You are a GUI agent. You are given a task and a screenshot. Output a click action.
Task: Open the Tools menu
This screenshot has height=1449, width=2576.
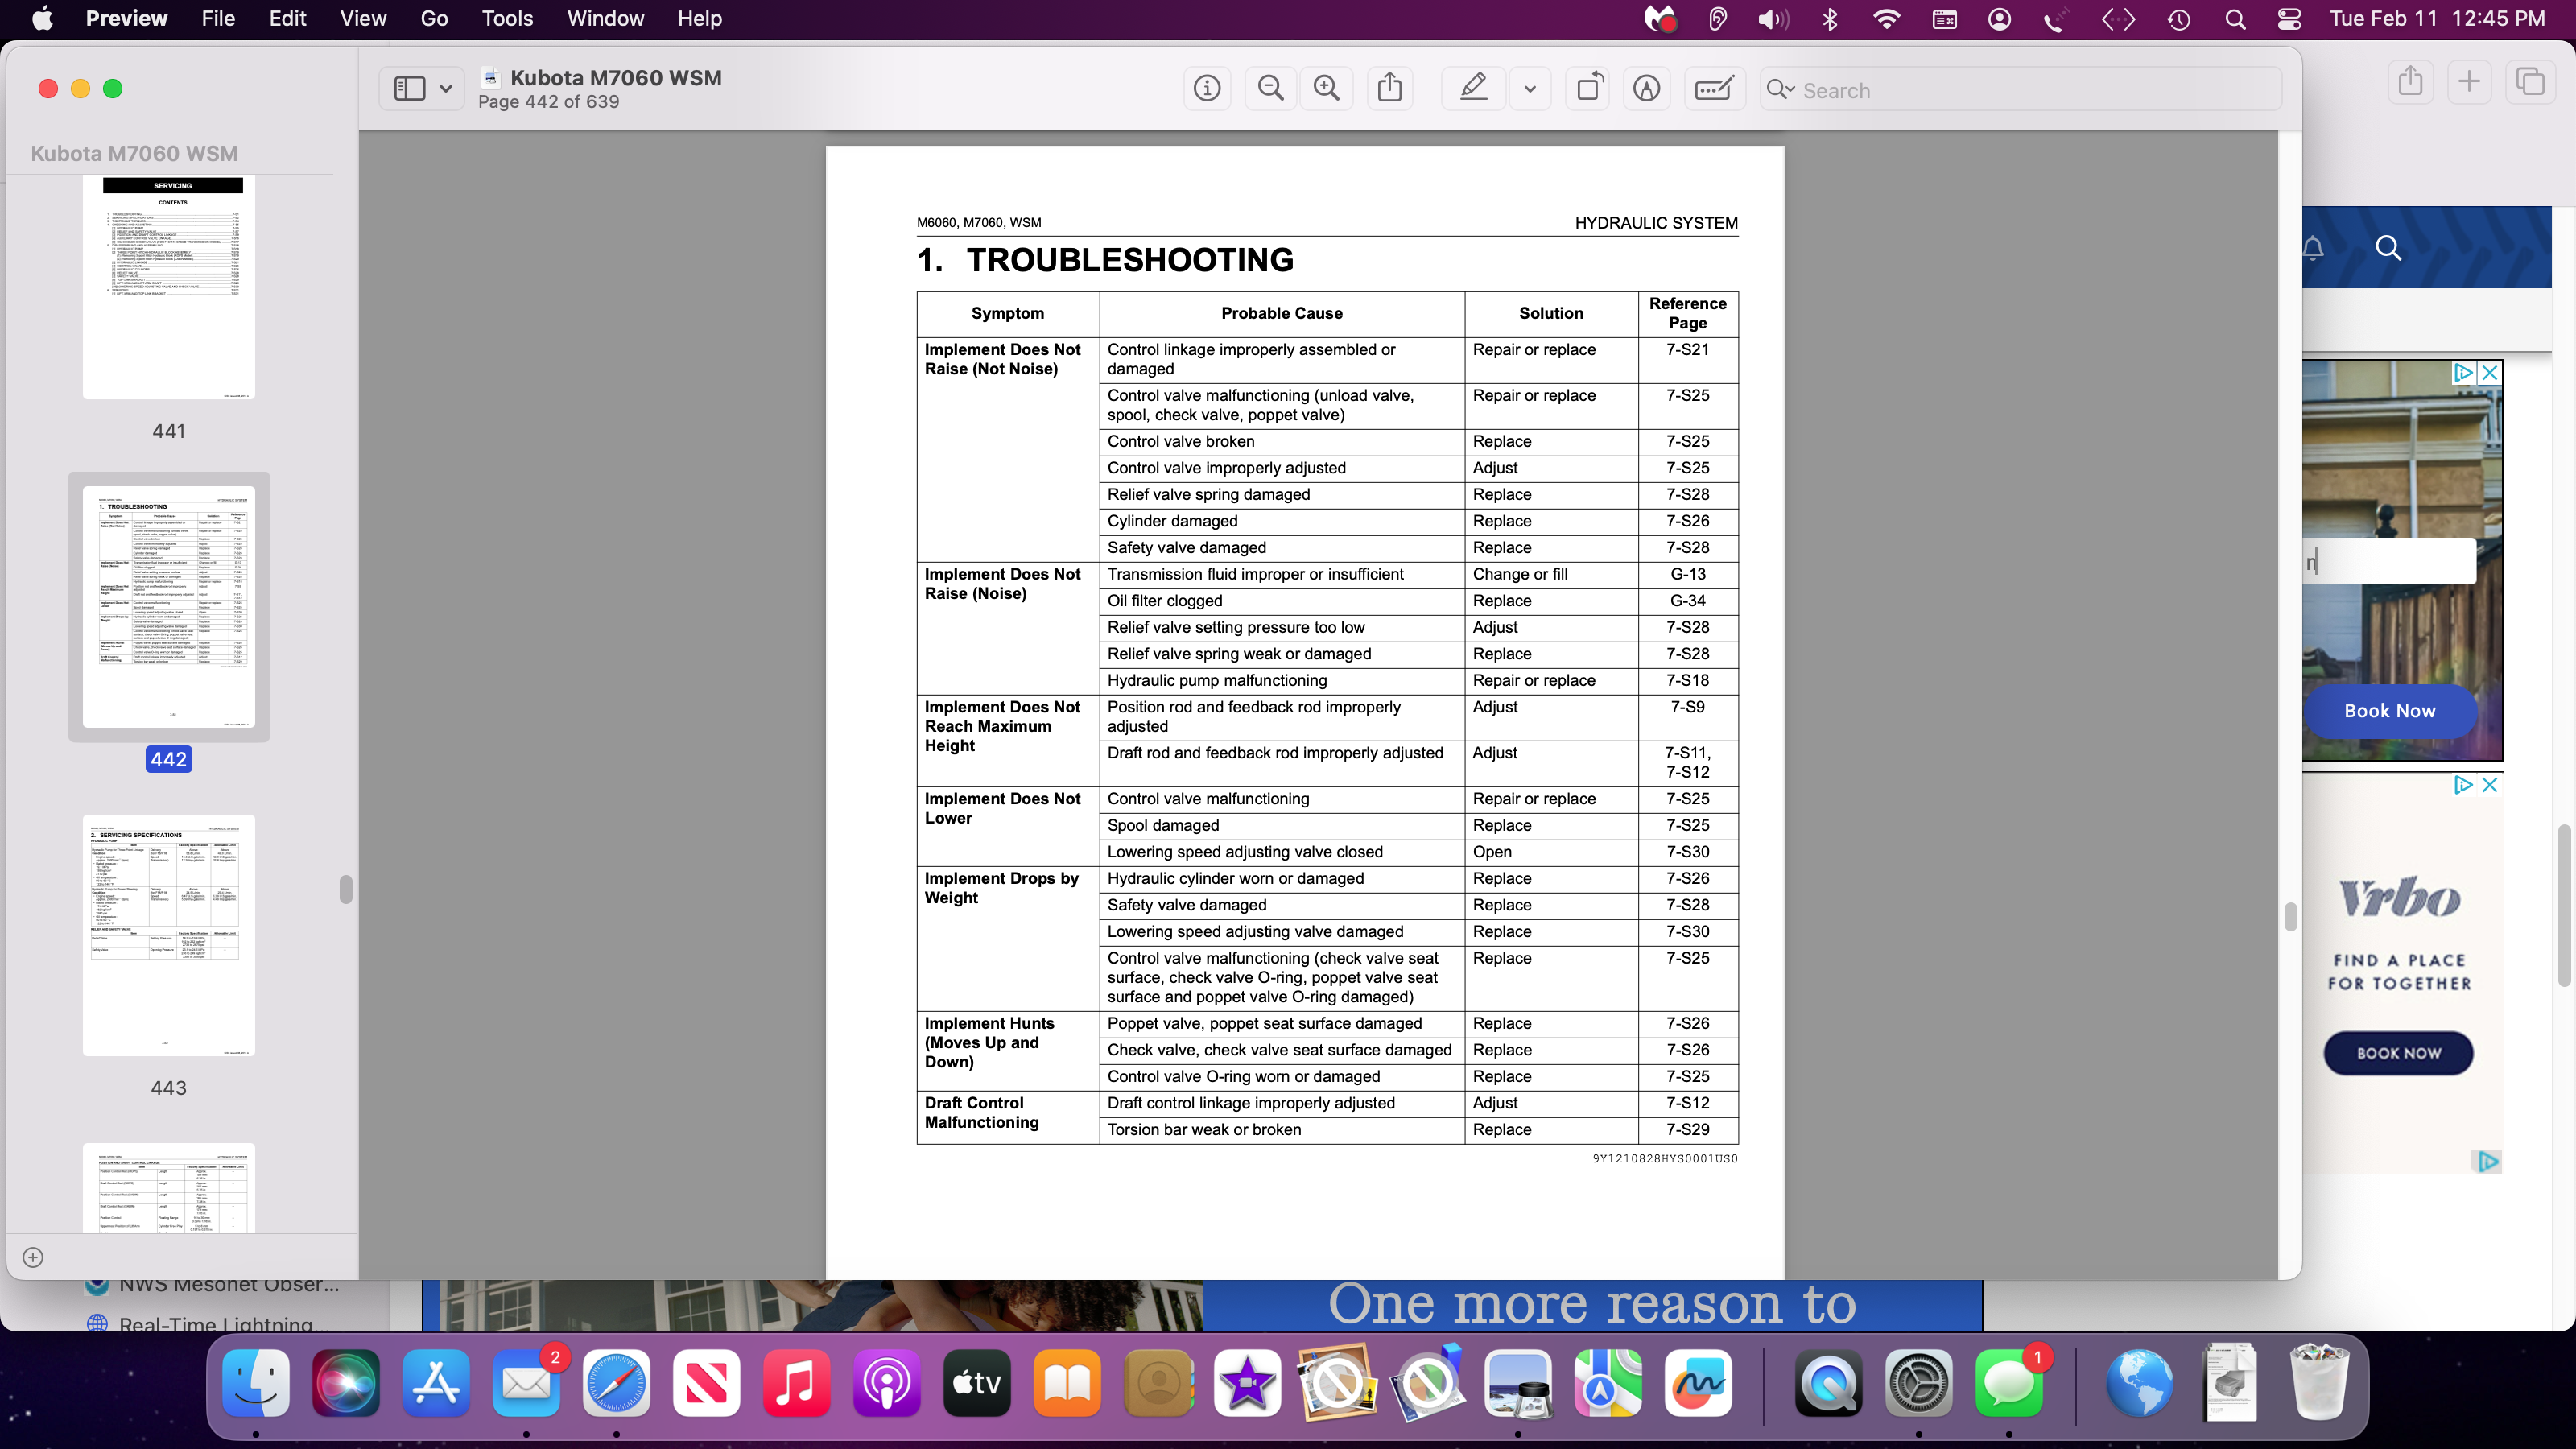click(x=507, y=19)
